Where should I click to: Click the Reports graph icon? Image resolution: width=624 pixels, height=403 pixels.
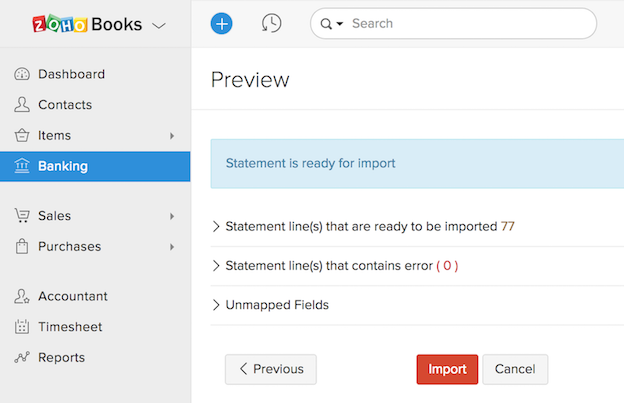pyautogui.click(x=22, y=357)
